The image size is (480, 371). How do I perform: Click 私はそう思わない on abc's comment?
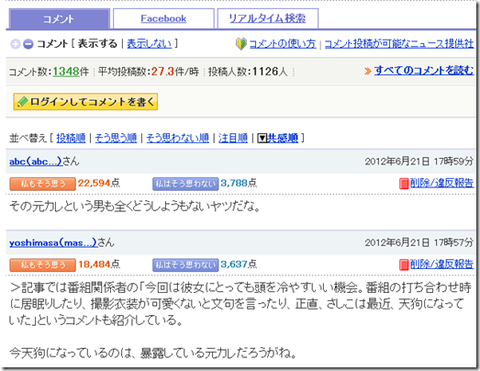click(186, 184)
